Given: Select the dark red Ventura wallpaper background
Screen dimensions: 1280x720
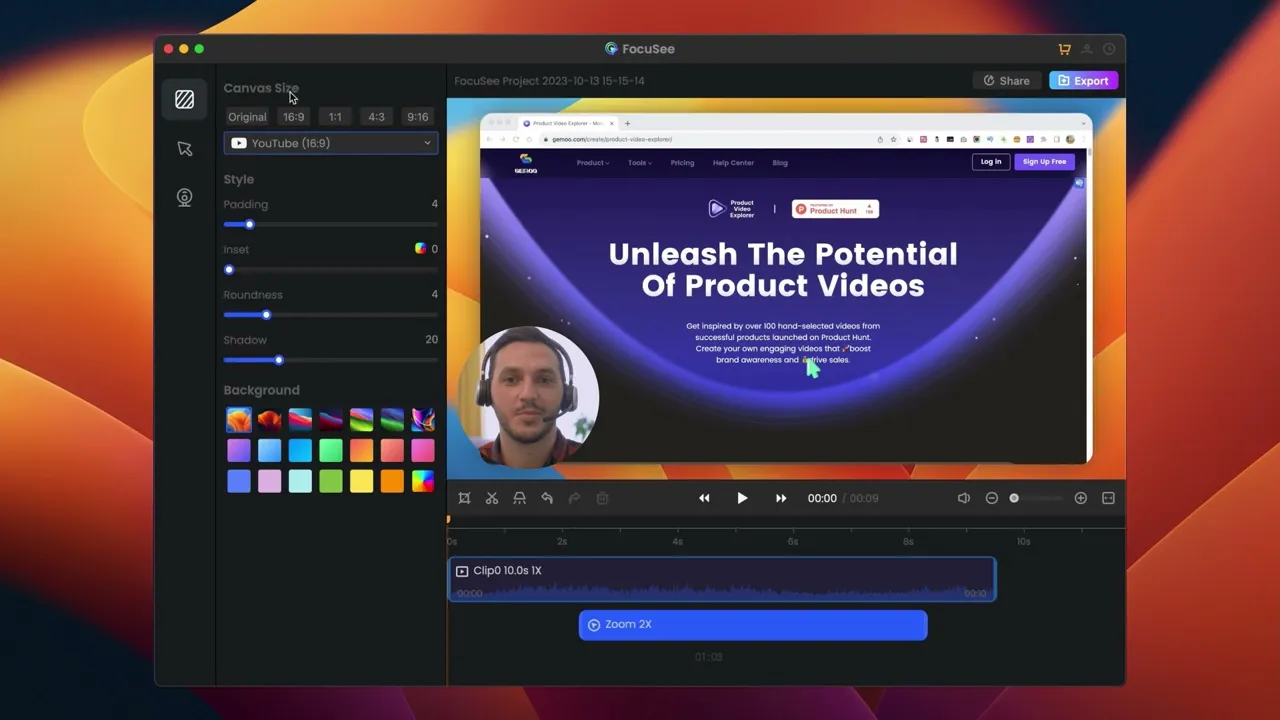Looking at the screenshot, I should point(269,420).
